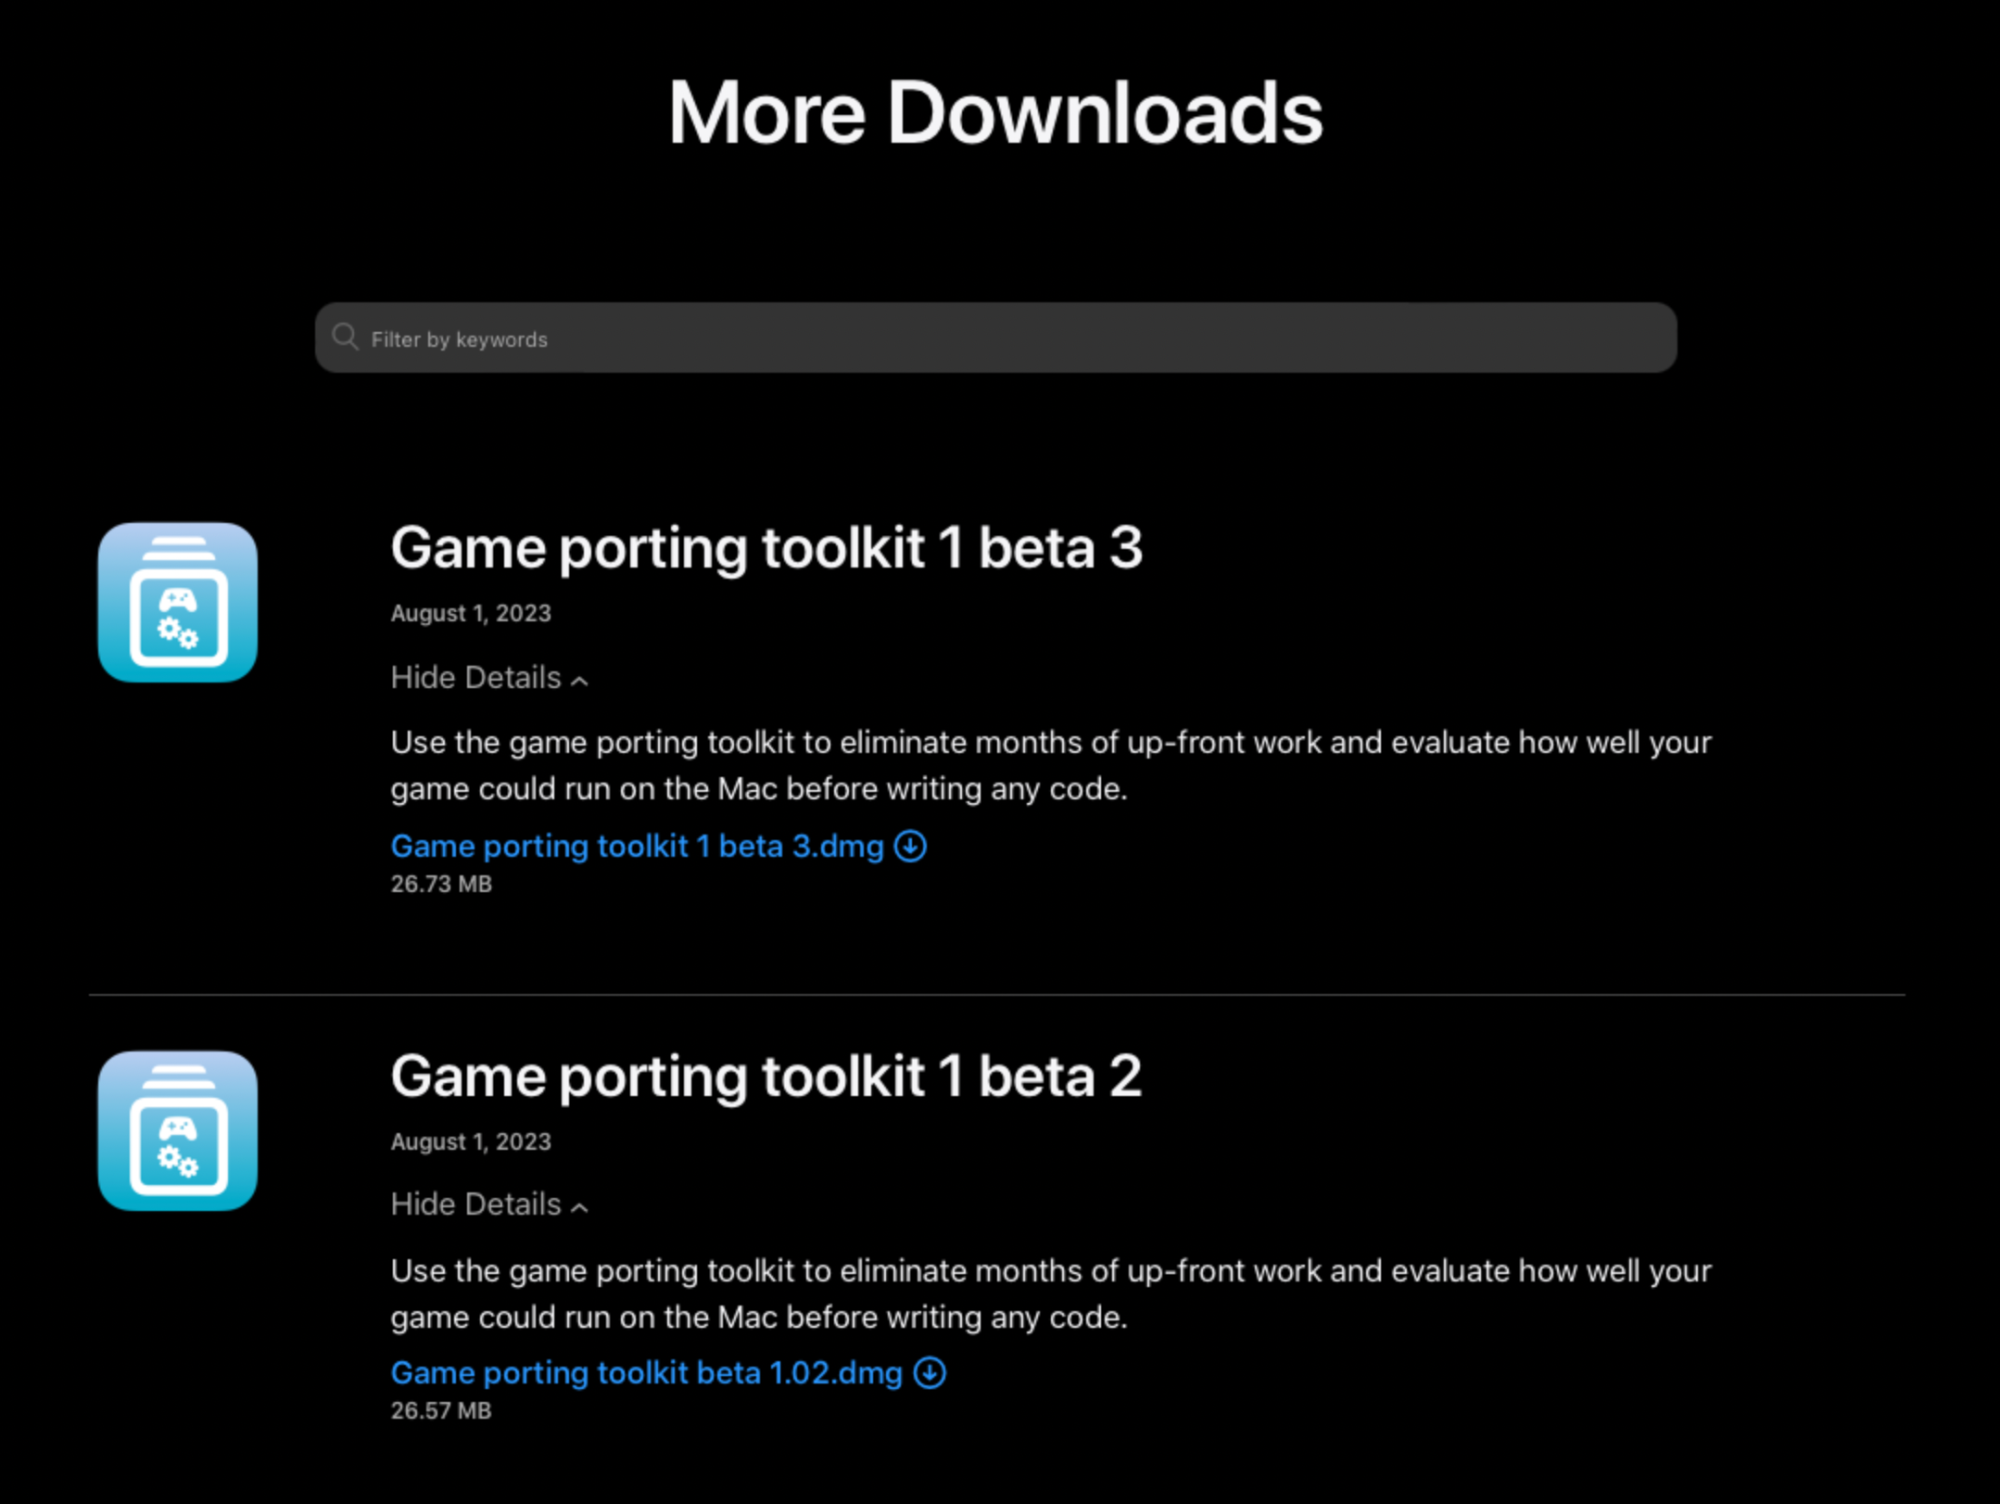This screenshot has height=1504, width=2000.
Task: Click the Filter by keywords search field
Action: tap(995, 338)
